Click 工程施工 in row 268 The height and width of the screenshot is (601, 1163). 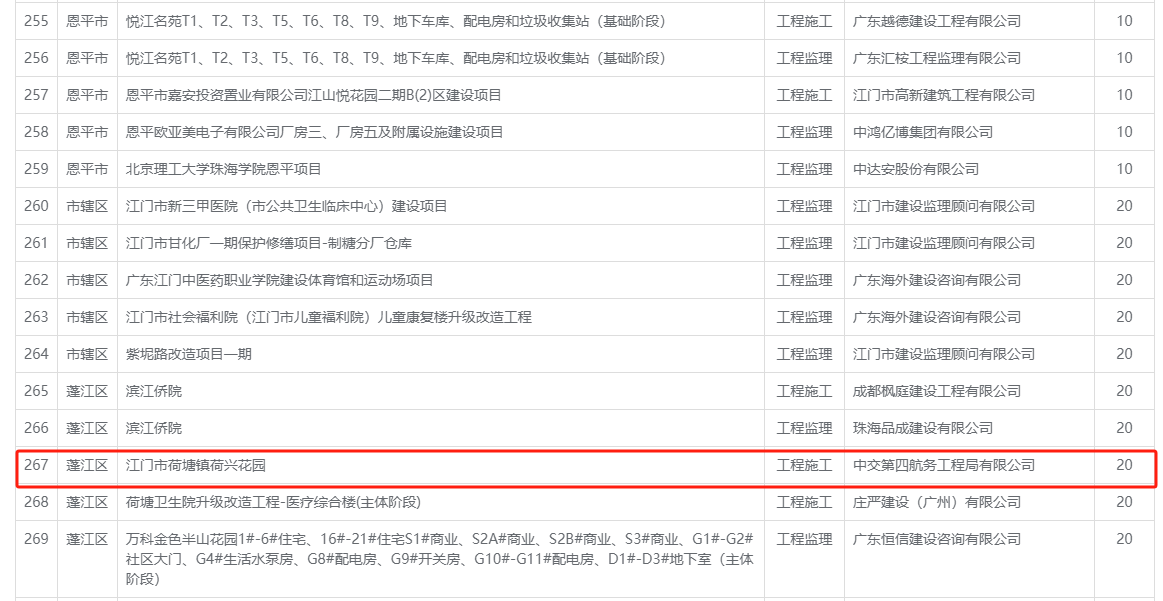tap(804, 502)
